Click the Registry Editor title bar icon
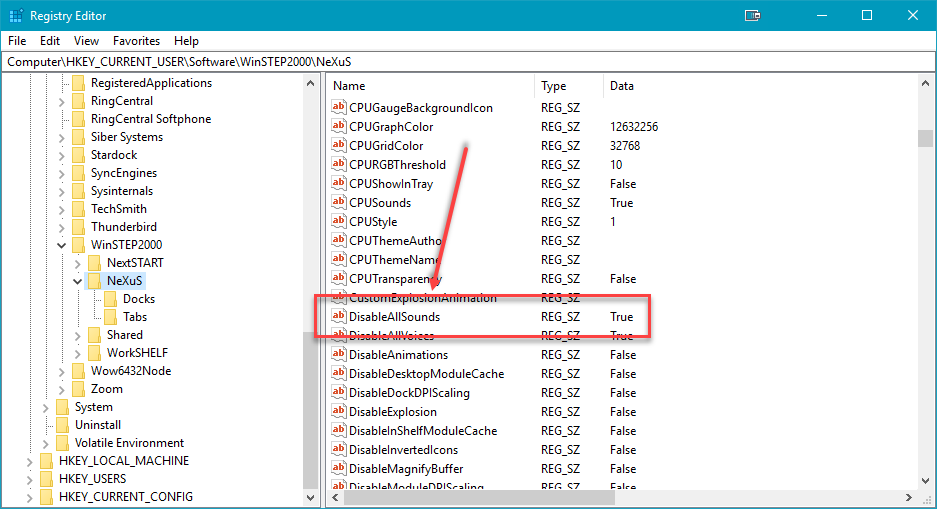 (15, 15)
